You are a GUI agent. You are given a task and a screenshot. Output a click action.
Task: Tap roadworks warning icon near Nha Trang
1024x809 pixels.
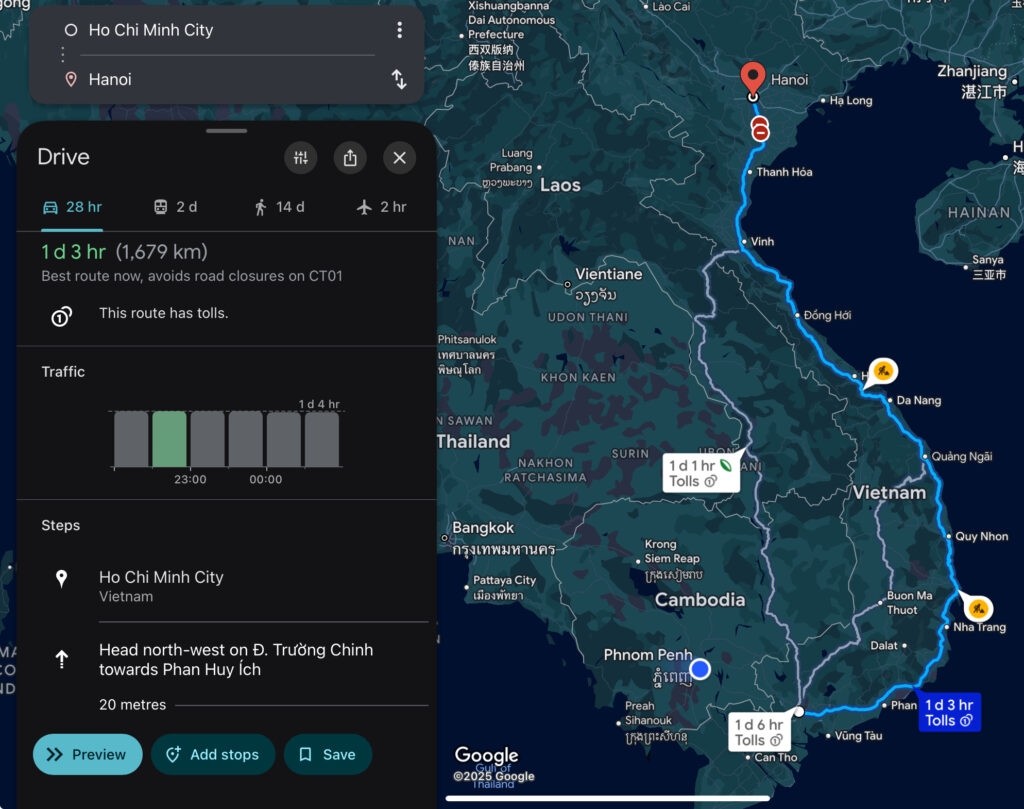[978, 607]
